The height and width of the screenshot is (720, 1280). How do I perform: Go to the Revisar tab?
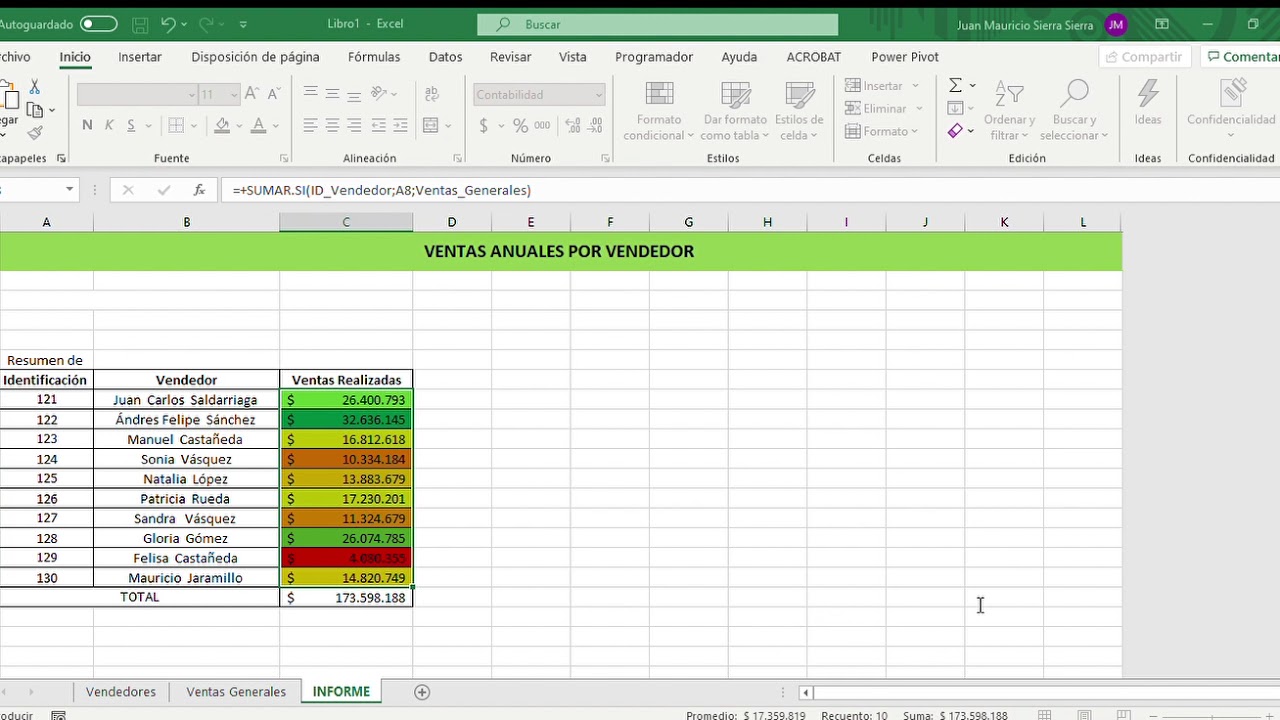pyautogui.click(x=510, y=57)
